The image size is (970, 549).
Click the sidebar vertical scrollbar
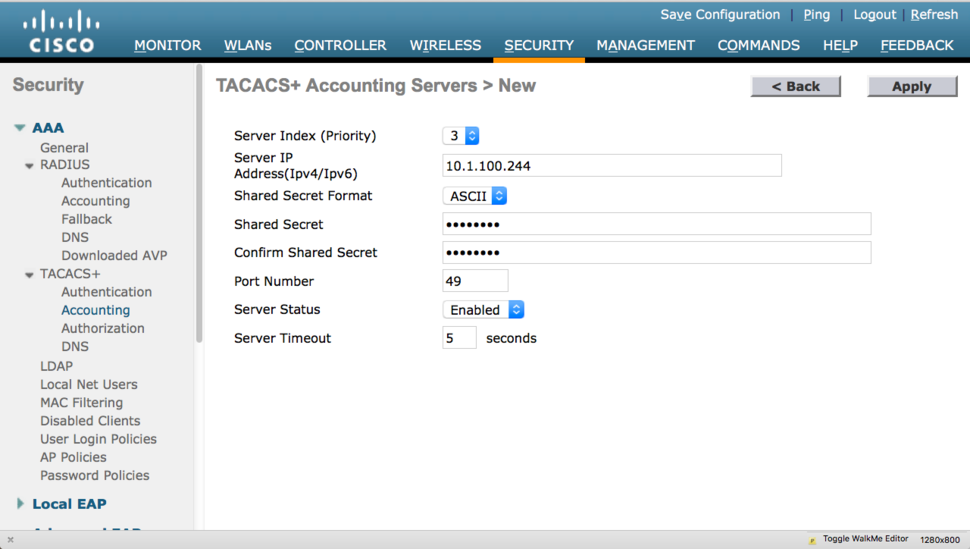(x=199, y=204)
